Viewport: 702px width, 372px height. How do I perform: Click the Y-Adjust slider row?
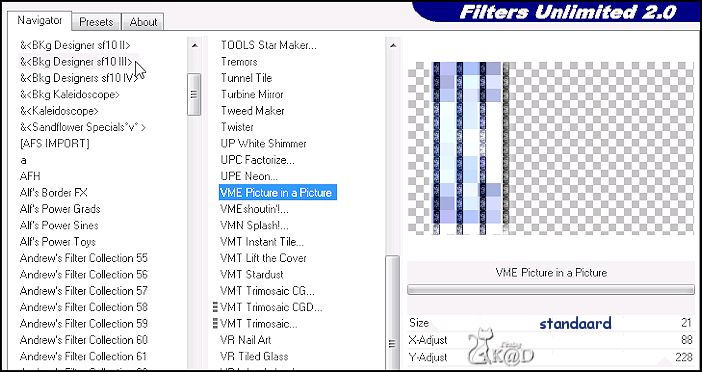(x=551, y=357)
